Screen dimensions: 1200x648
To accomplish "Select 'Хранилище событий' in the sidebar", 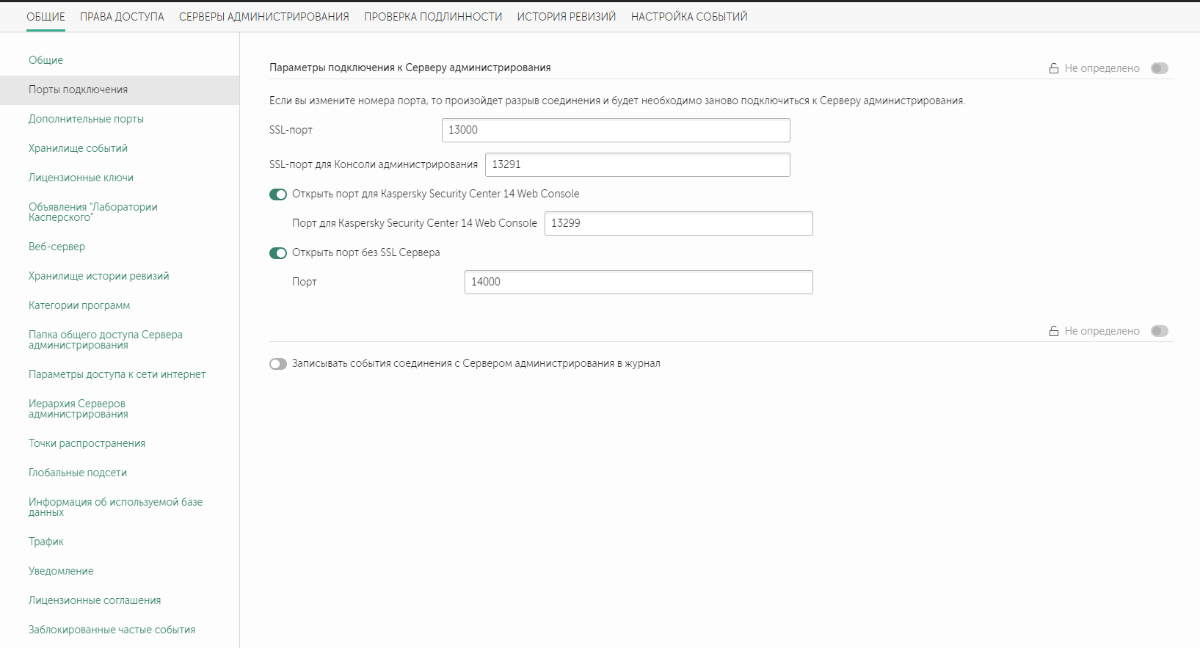I will 78,148.
